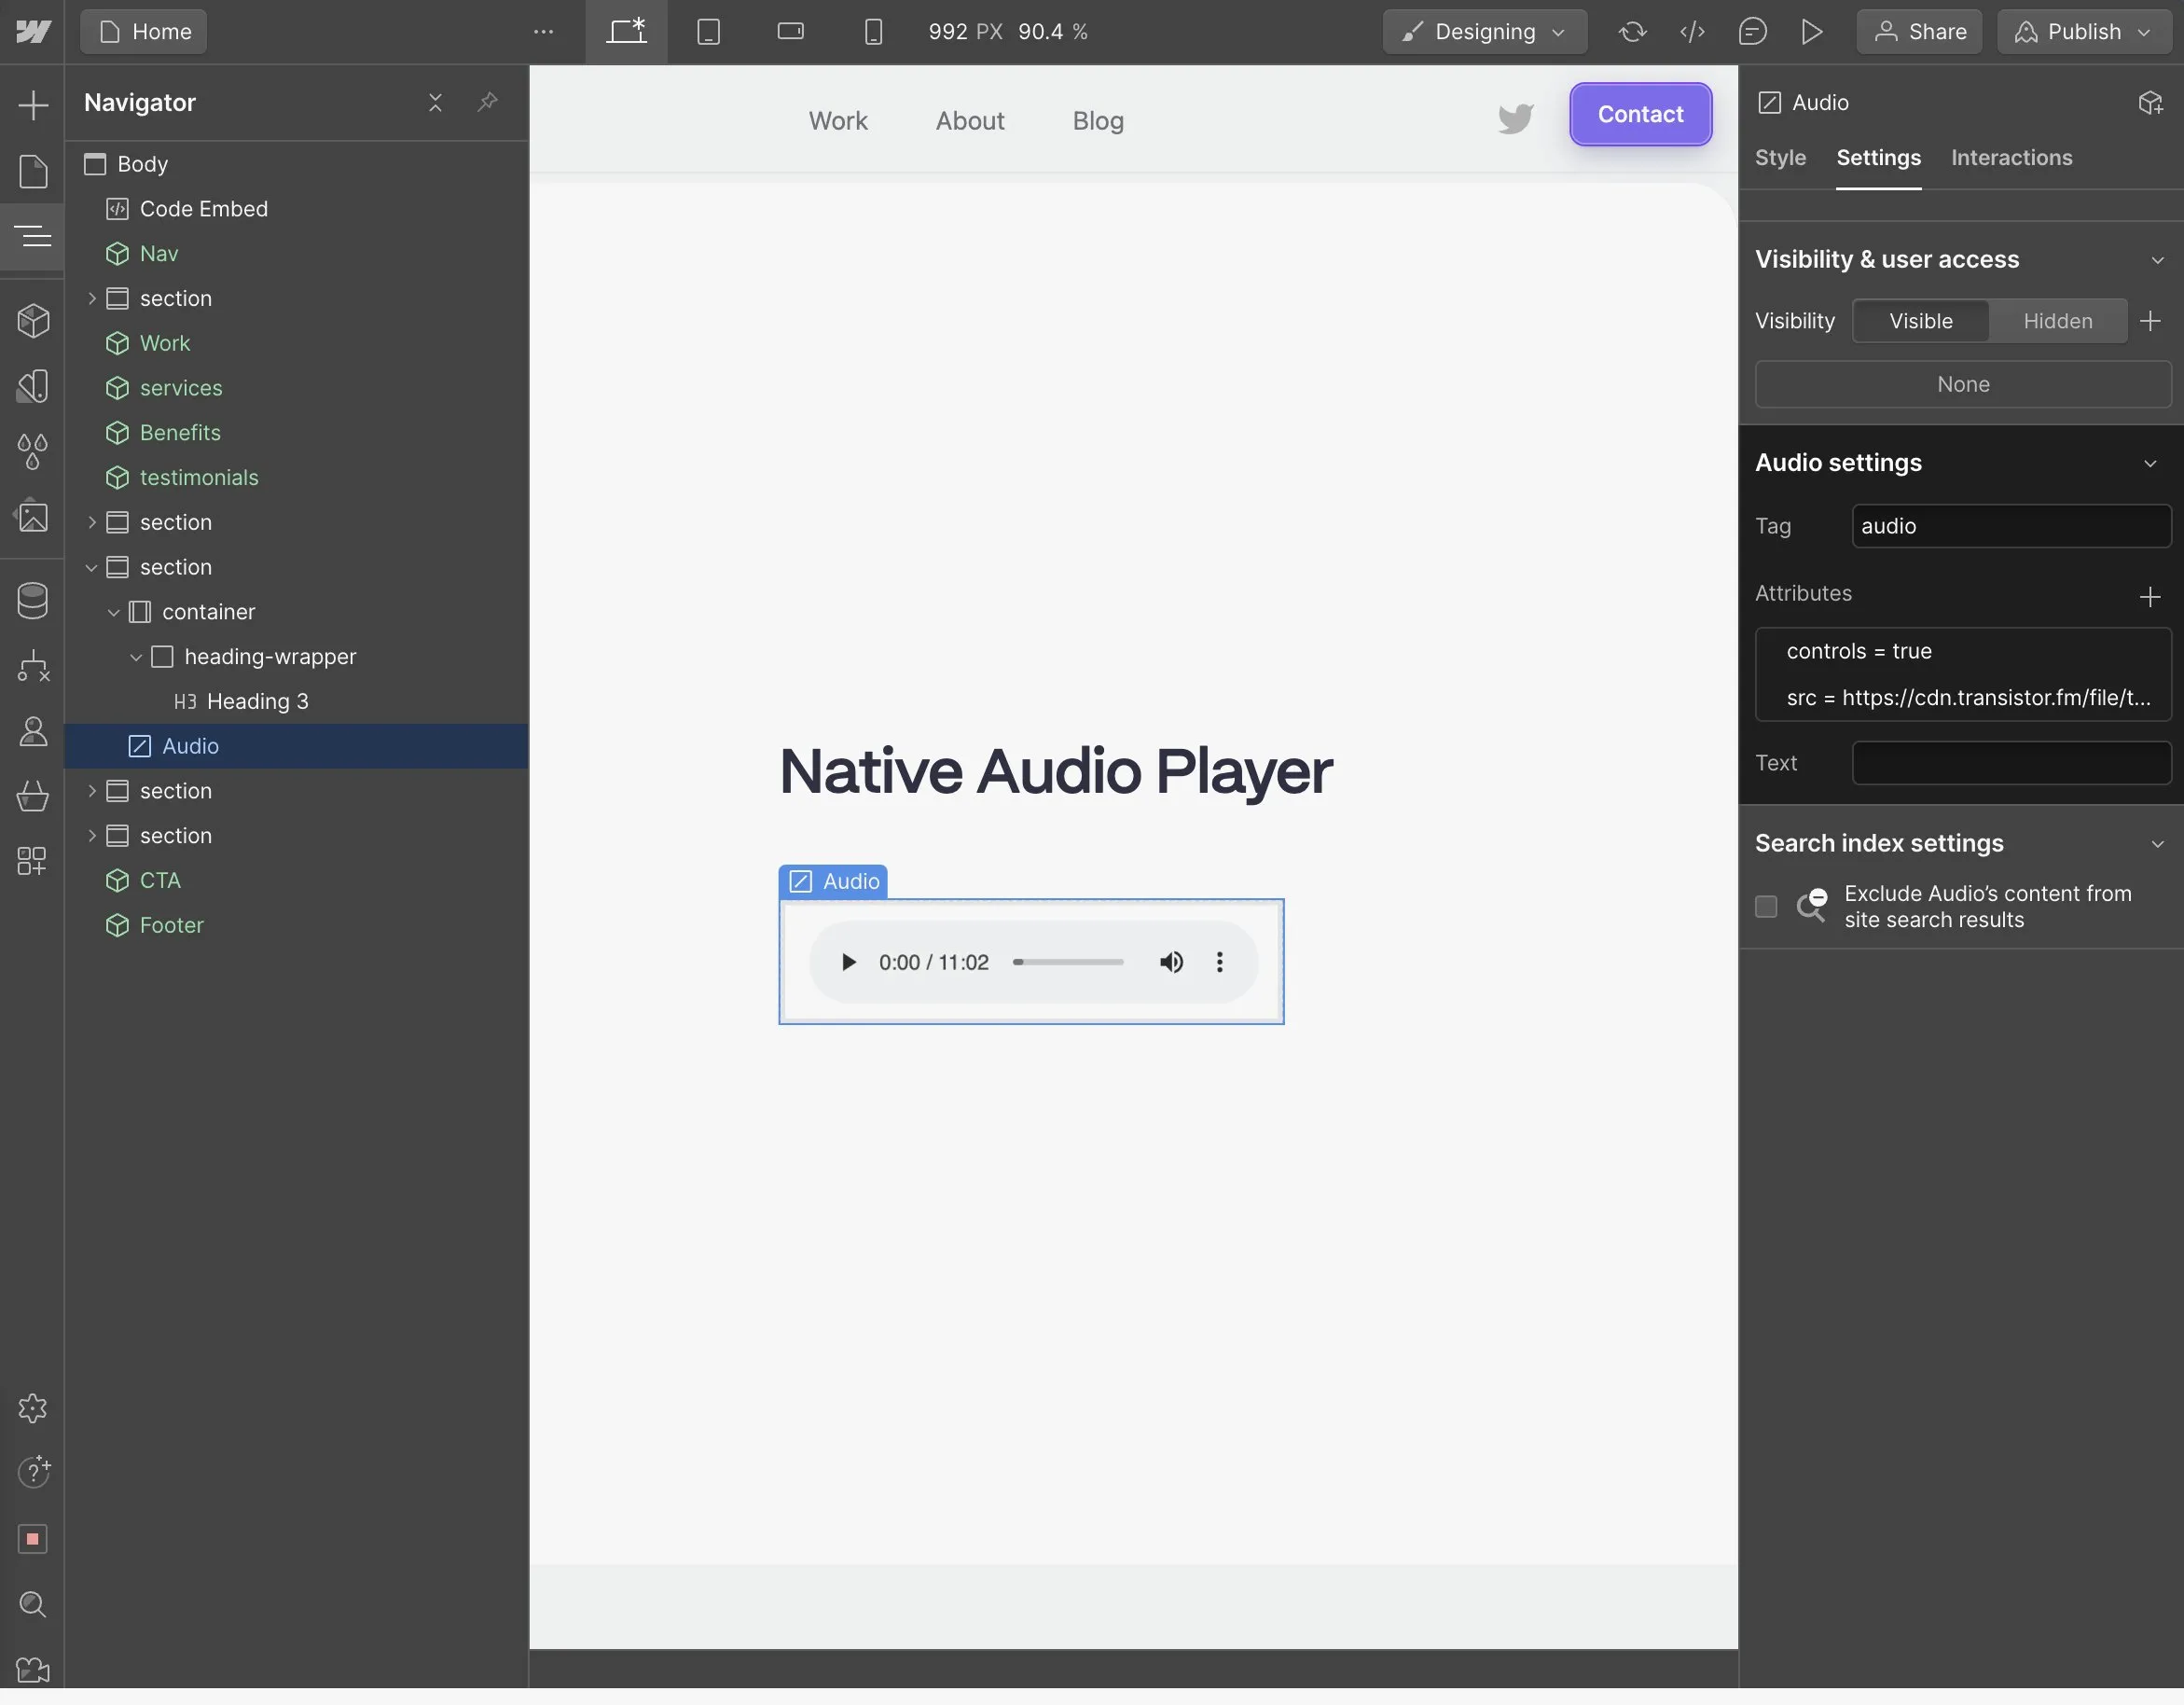Collapse the Audio settings section

(2151, 463)
